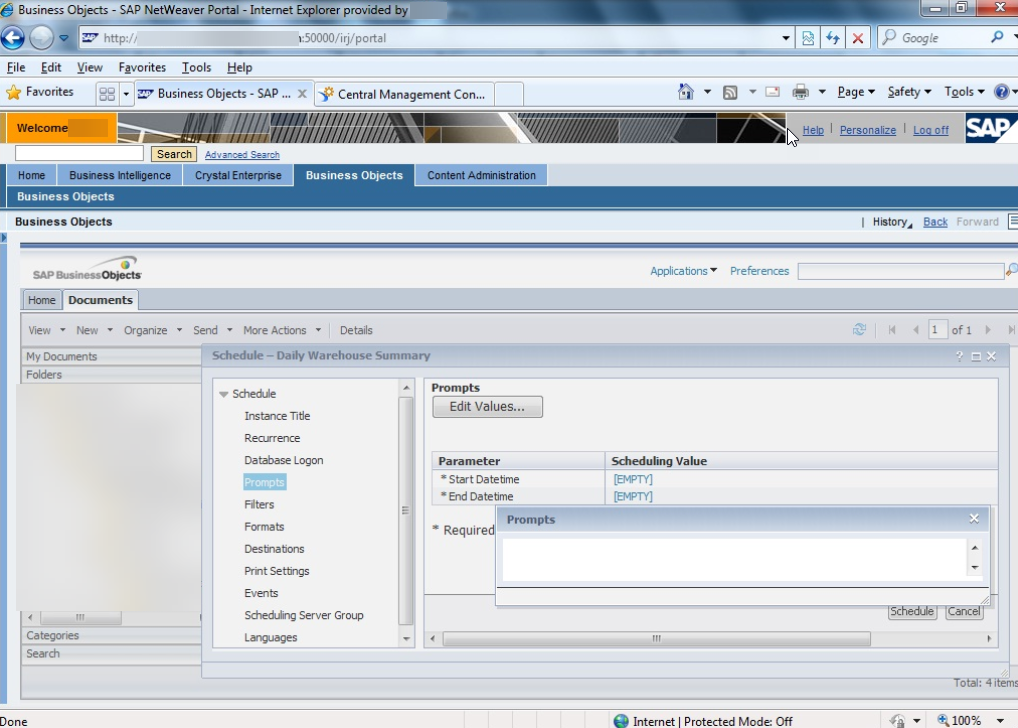Go to first page arrow icon
The height and width of the screenshot is (728, 1018).
(892, 330)
